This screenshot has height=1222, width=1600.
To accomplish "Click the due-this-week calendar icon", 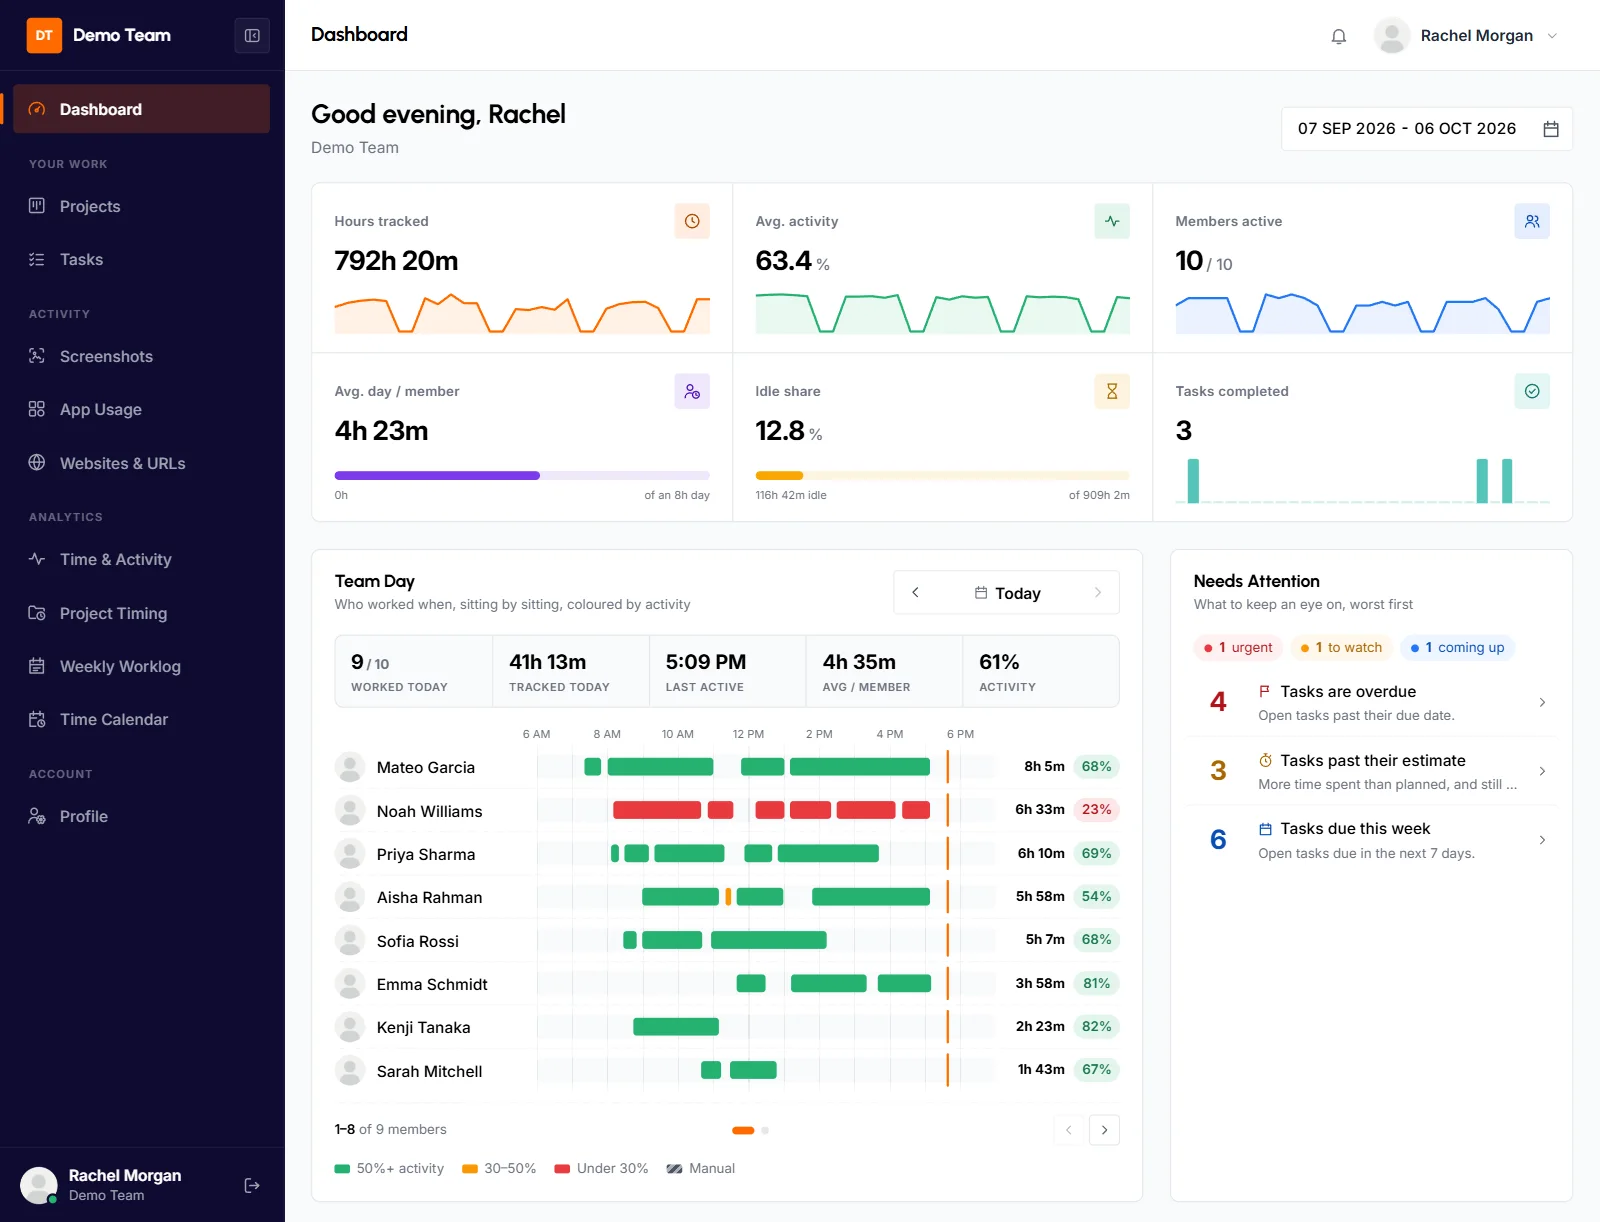I will 1265,829.
